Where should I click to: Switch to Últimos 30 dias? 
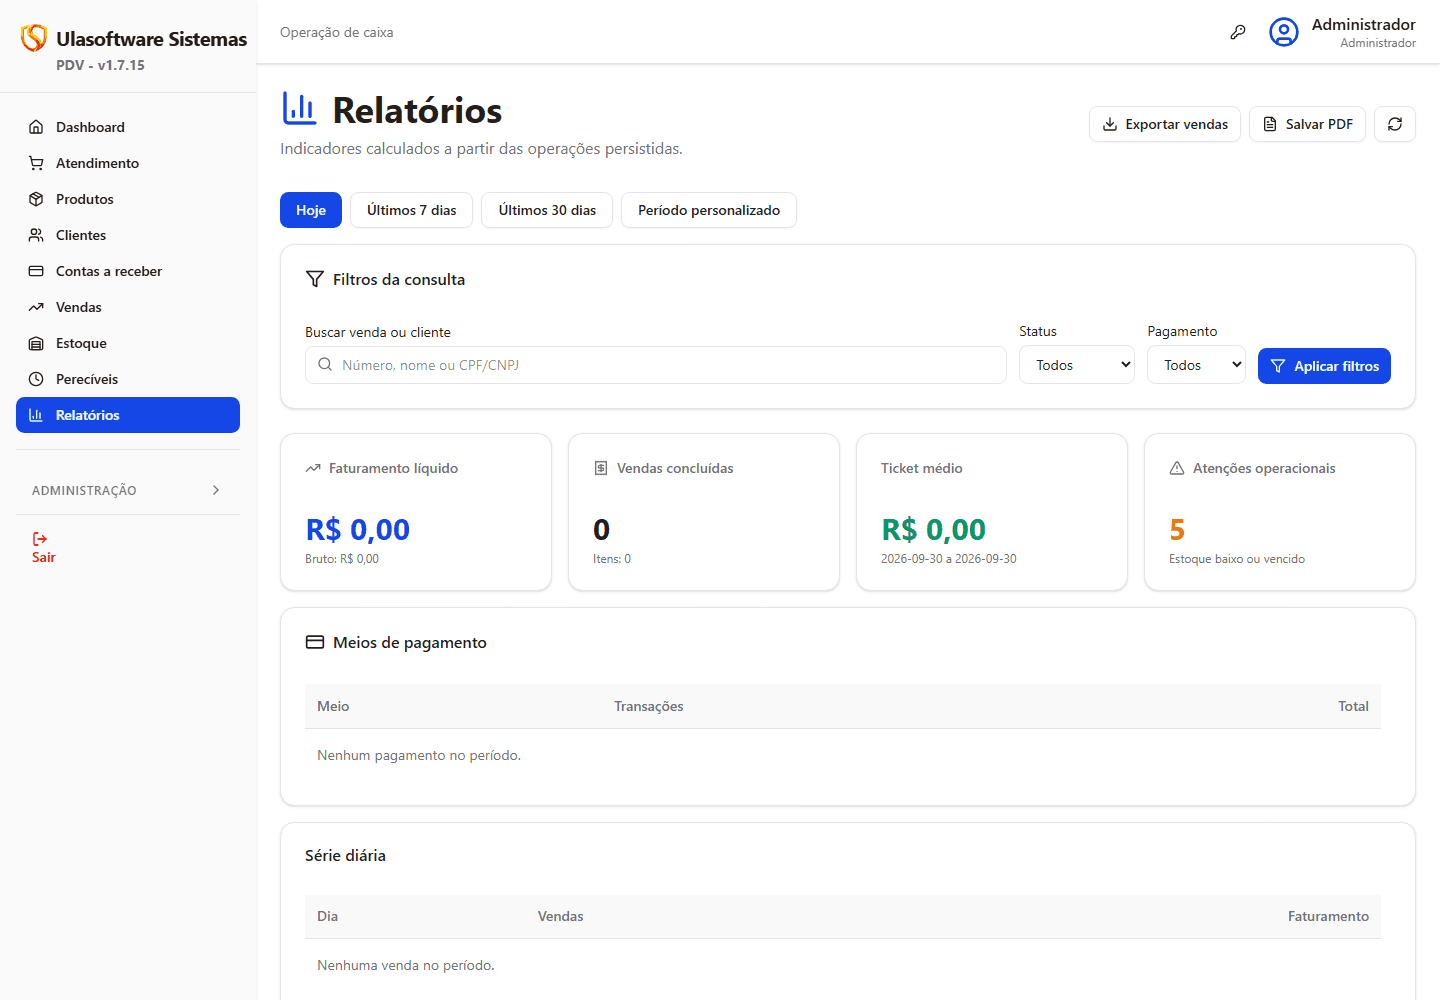[x=547, y=210]
